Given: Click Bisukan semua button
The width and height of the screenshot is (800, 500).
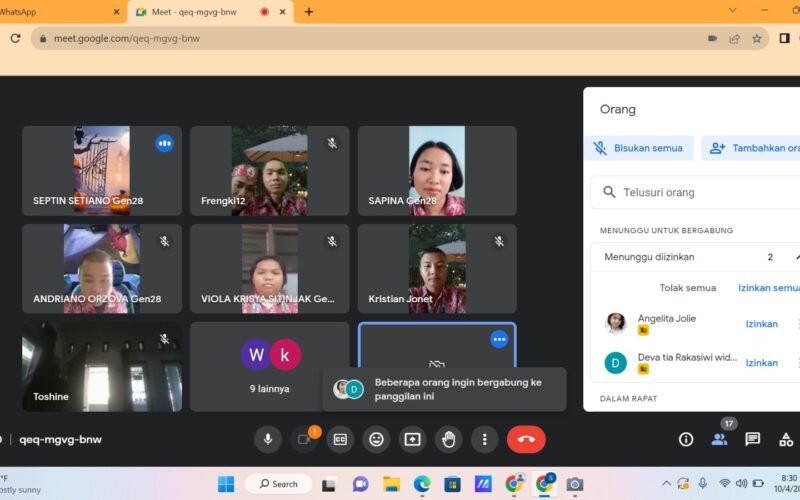Looking at the screenshot, I should point(639,148).
